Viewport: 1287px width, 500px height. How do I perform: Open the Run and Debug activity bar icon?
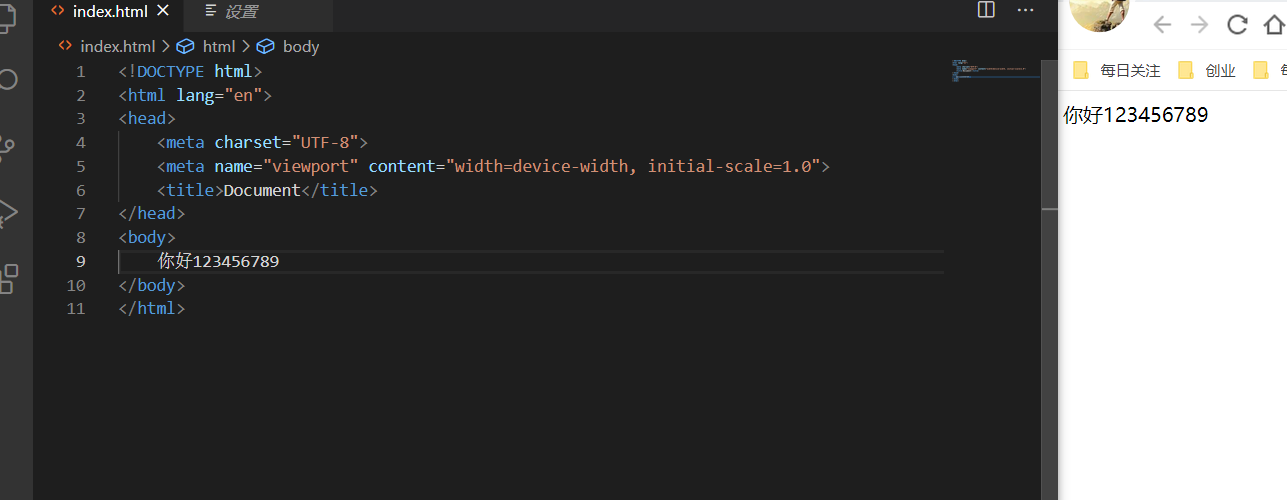coord(6,211)
